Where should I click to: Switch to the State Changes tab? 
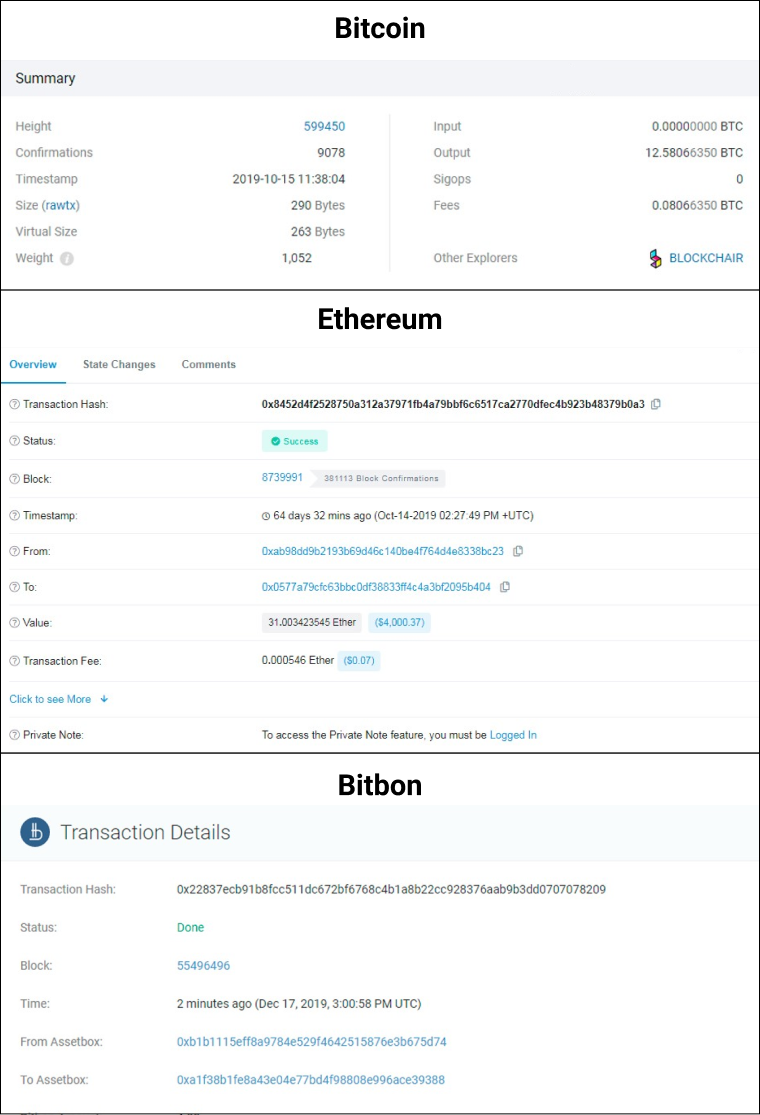click(x=119, y=364)
